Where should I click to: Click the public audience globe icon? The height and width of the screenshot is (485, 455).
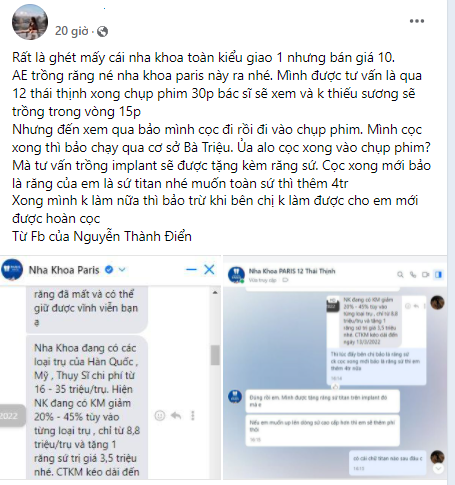102,31
